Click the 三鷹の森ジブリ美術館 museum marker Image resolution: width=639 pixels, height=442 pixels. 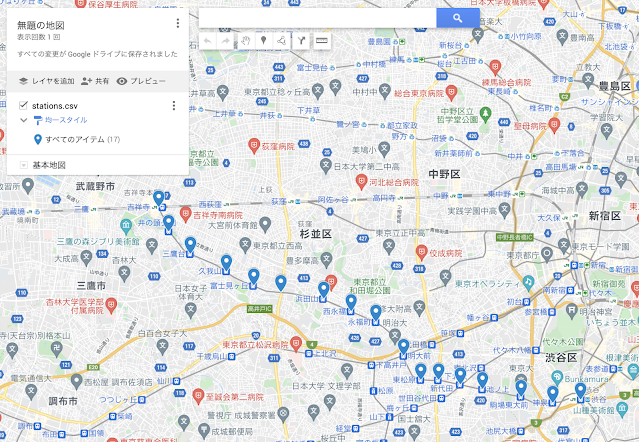coord(126,225)
